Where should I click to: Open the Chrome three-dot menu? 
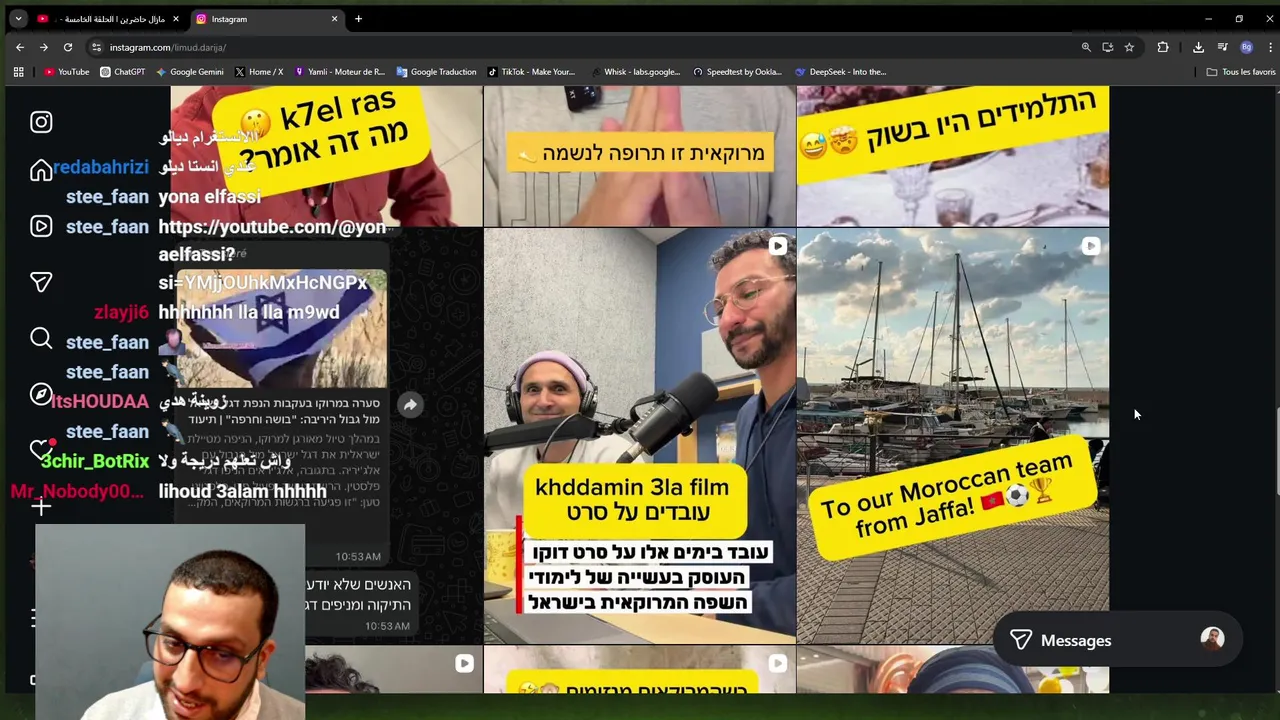[x=1270, y=47]
